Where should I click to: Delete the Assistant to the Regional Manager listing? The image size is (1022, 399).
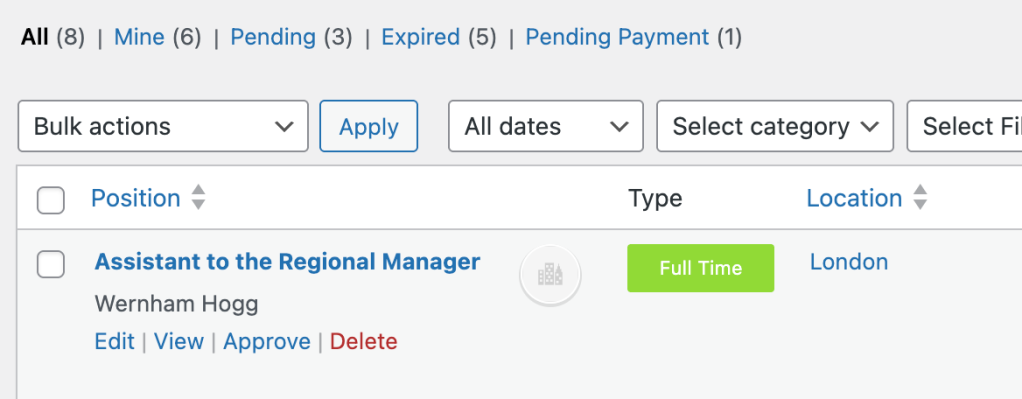(364, 342)
